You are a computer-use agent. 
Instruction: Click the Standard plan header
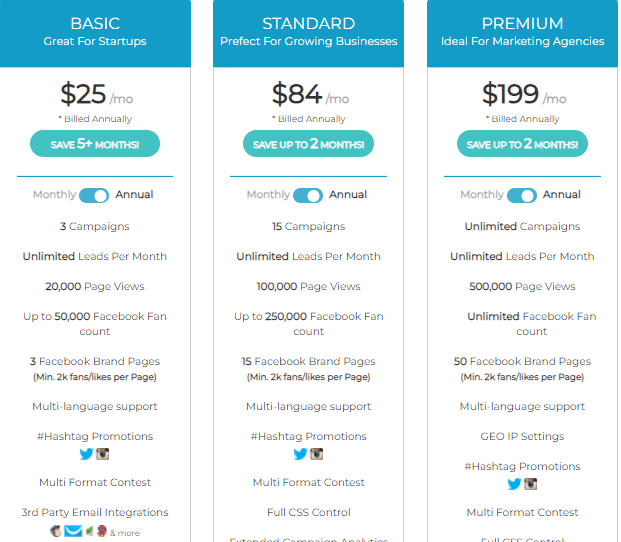point(309,33)
